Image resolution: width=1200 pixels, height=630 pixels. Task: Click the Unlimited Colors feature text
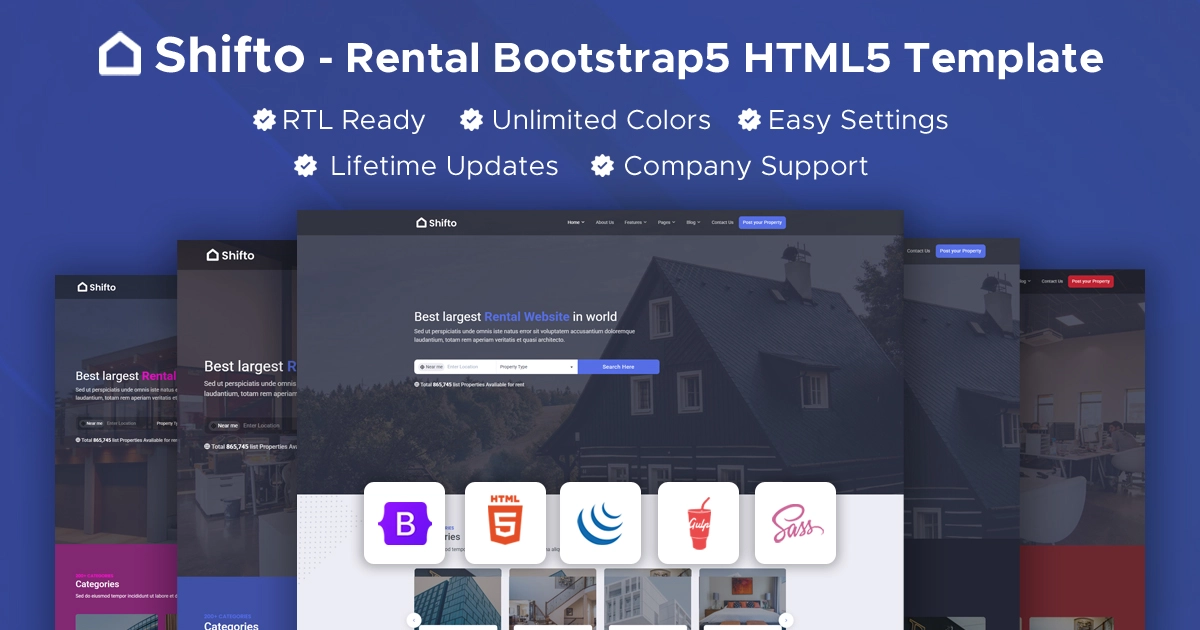tap(601, 120)
